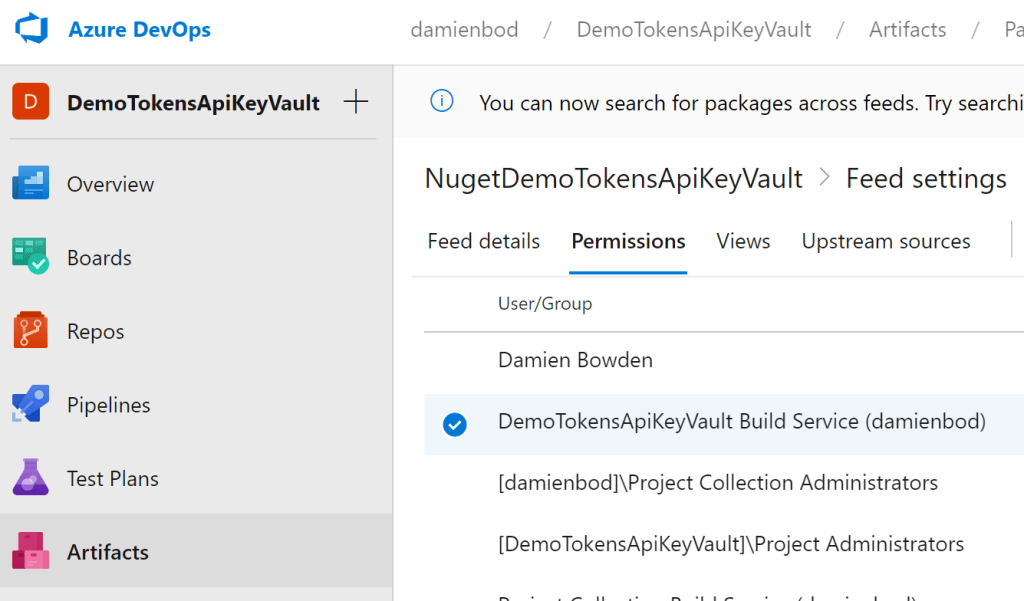
Task: Click the Repos icon in sidebar
Action: pos(30,330)
